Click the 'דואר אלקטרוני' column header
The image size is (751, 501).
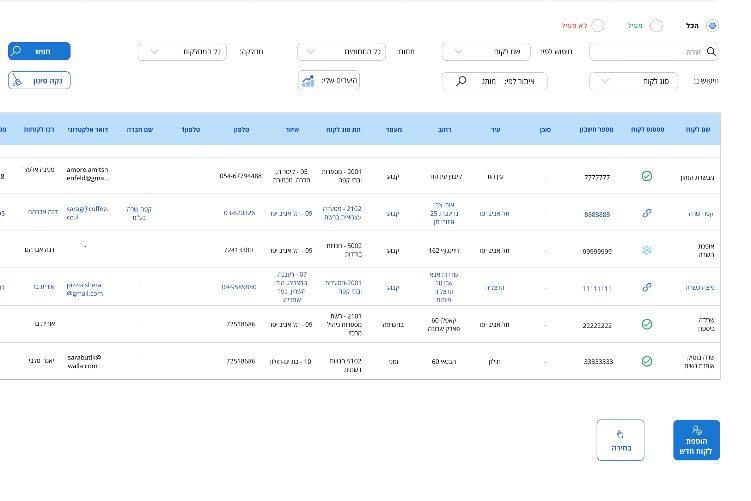(88, 130)
